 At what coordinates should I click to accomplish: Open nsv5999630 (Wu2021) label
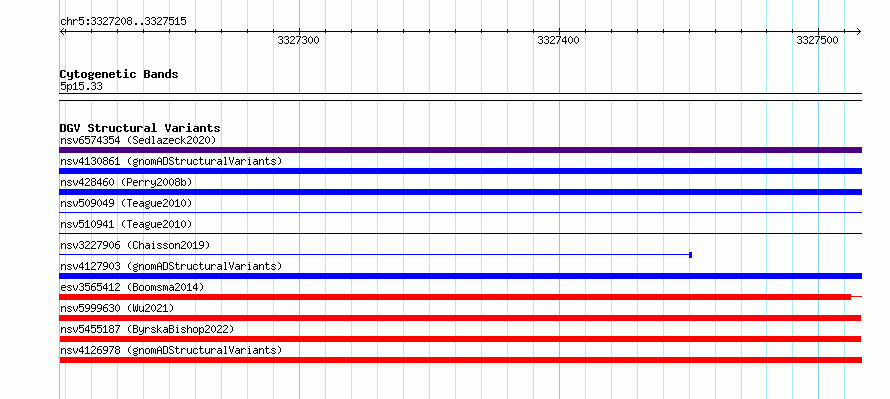pos(117,308)
